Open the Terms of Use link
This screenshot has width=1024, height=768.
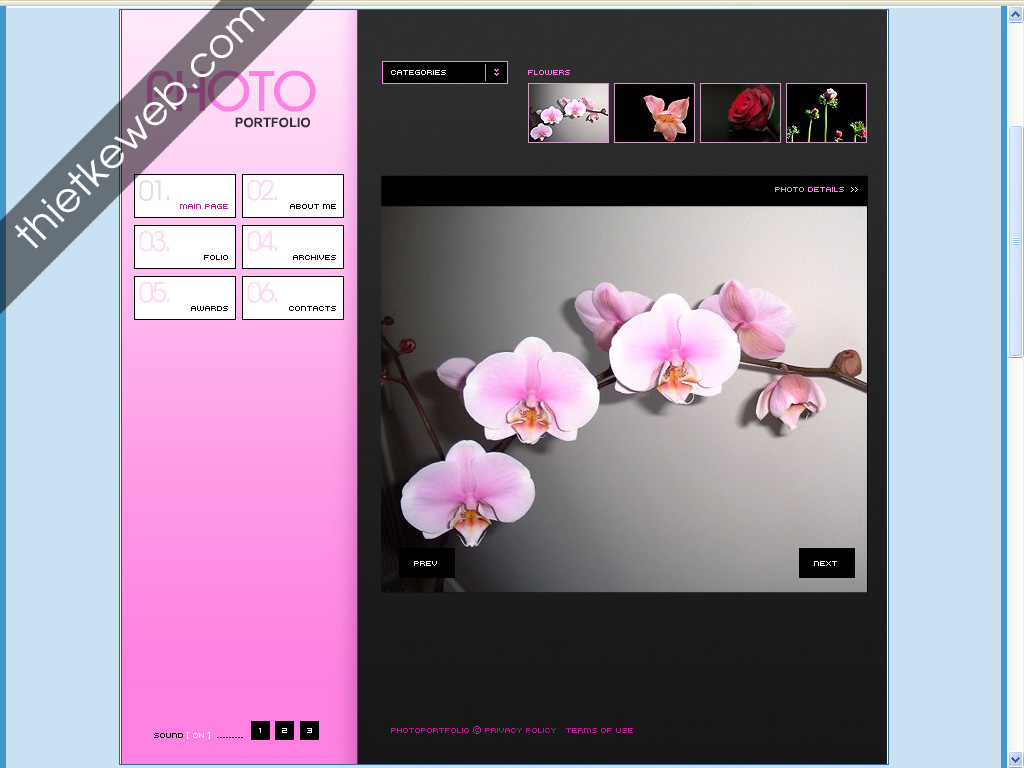pos(600,730)
